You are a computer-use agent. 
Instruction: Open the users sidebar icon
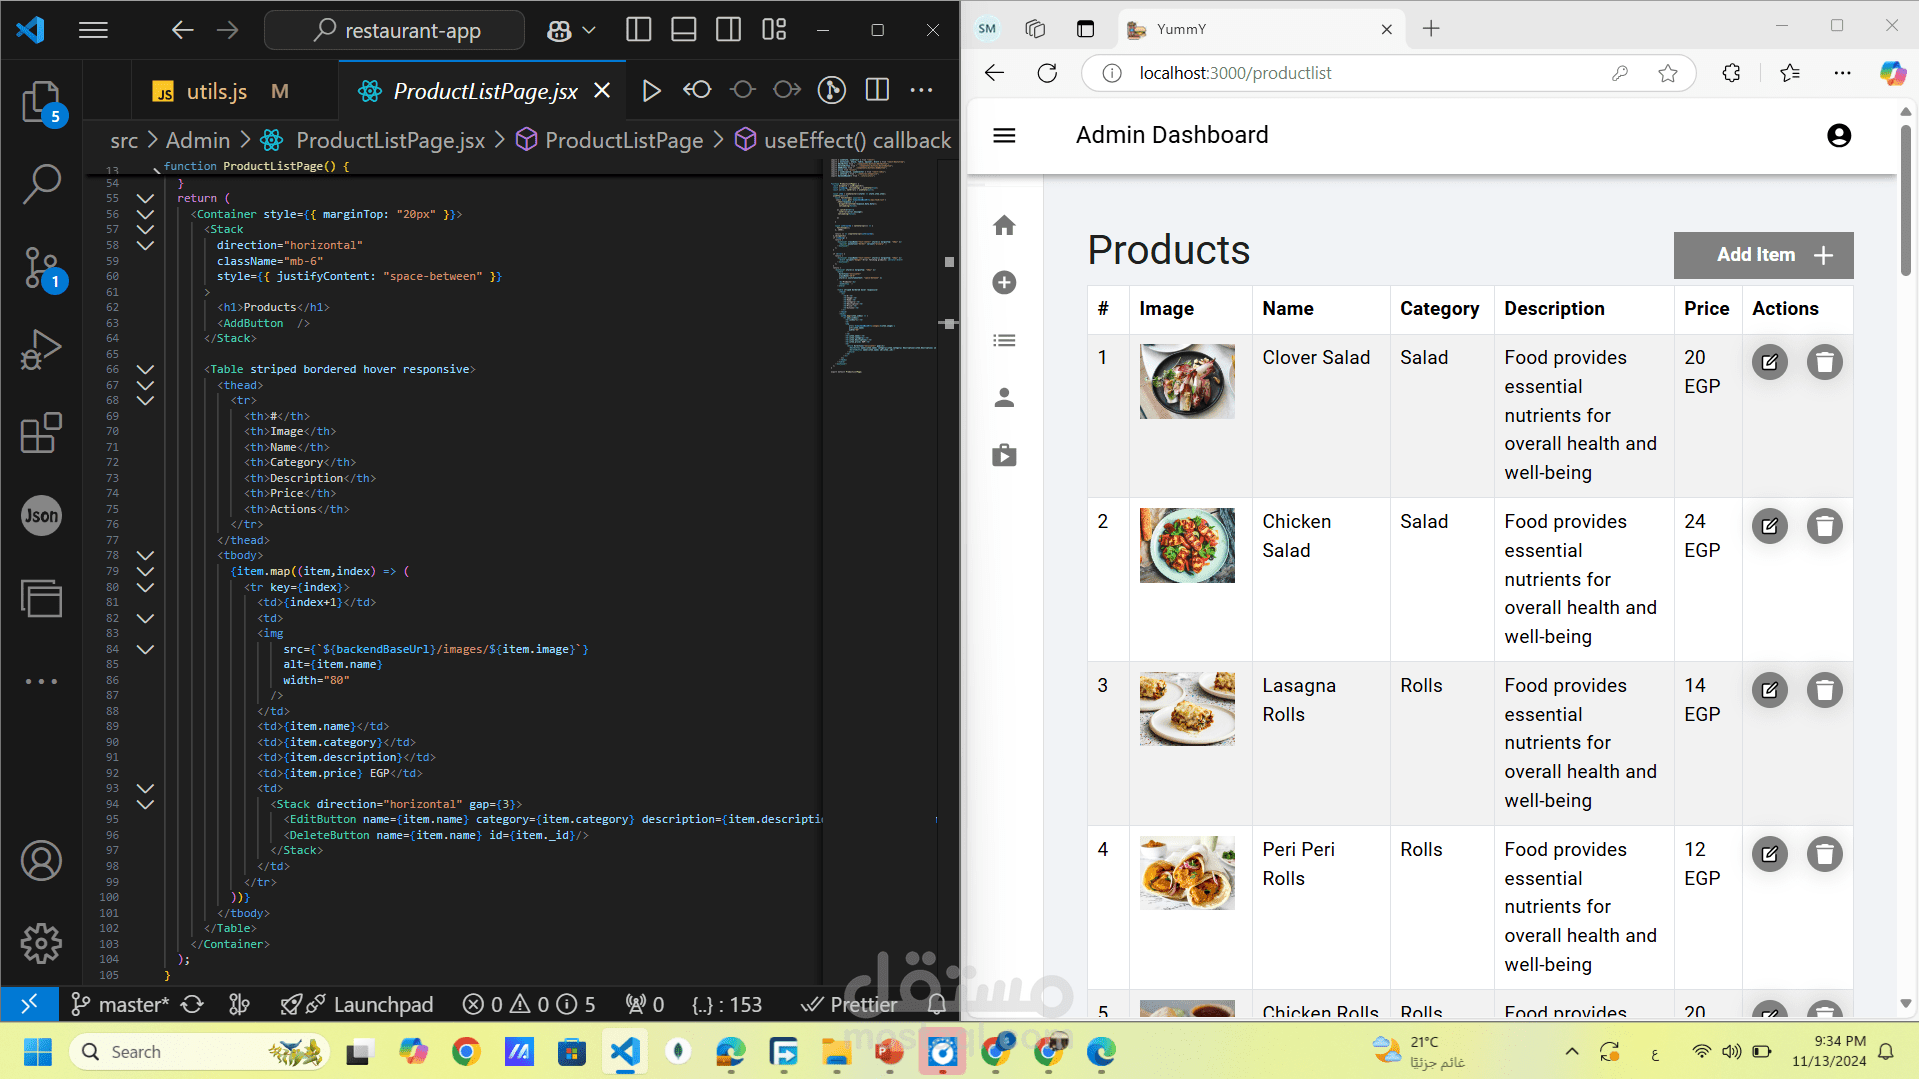coord(1004,398)
